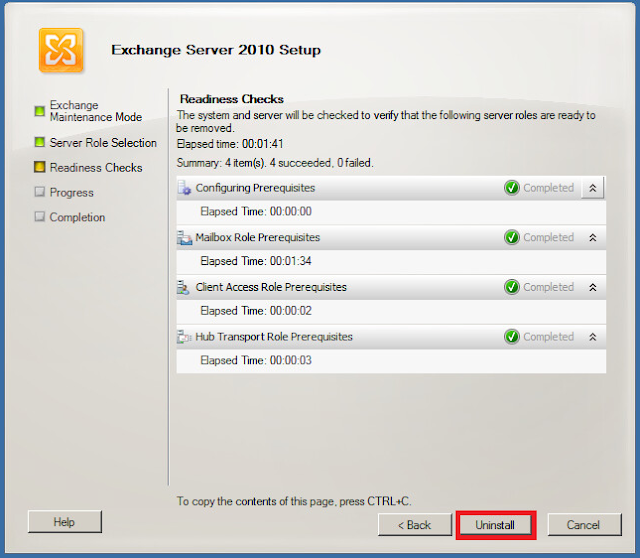Click the Exchange Server logo icon
The image size is (640, 558).
(61, 50)
